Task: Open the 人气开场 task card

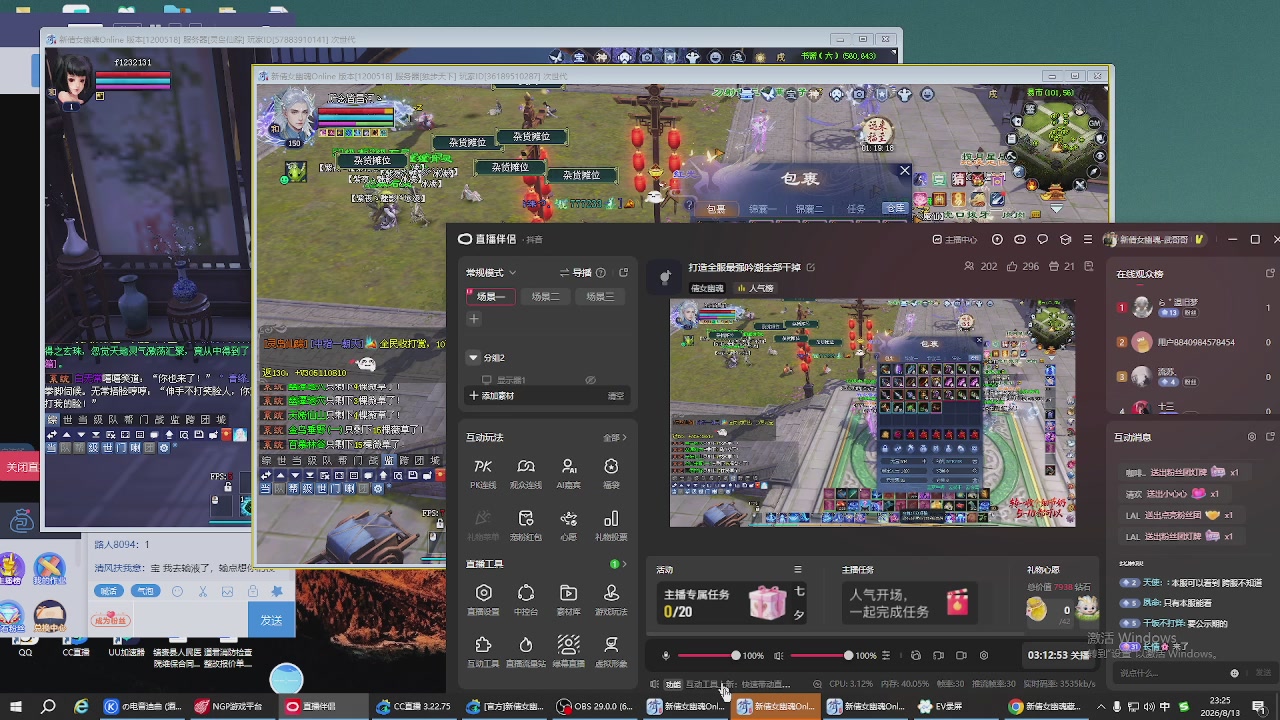Action: tap(909, 603)
